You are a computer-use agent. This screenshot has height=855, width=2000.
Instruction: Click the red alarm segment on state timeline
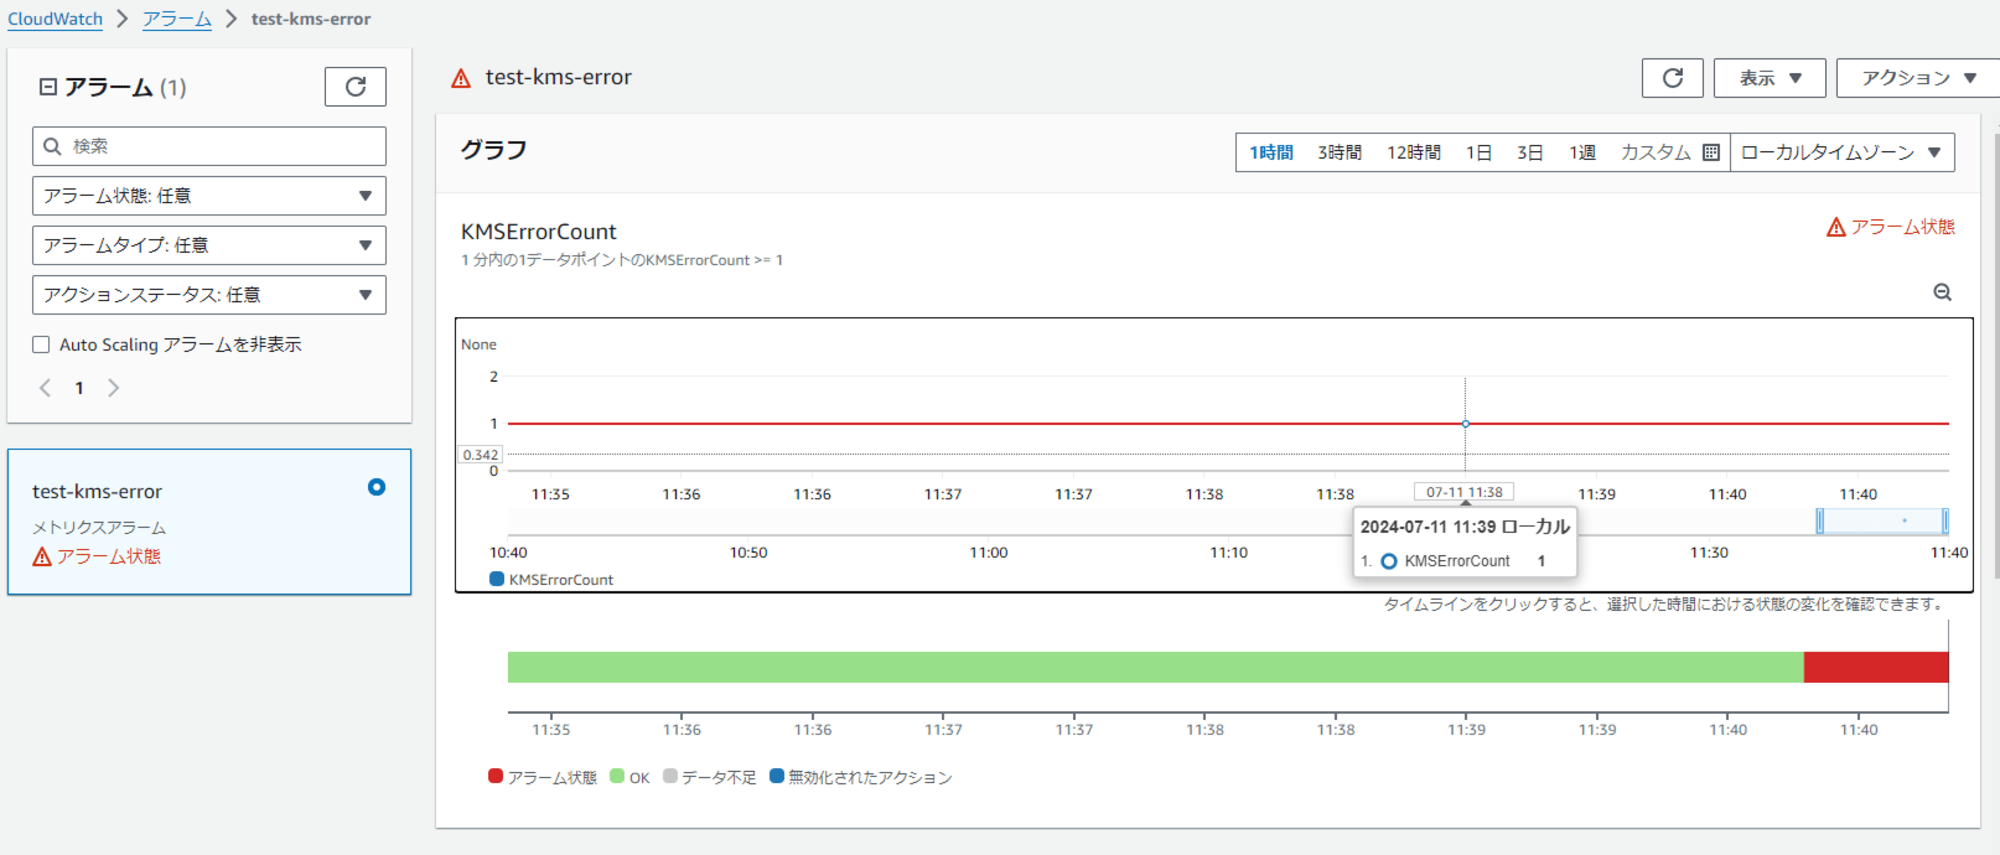click(1876, 667)
